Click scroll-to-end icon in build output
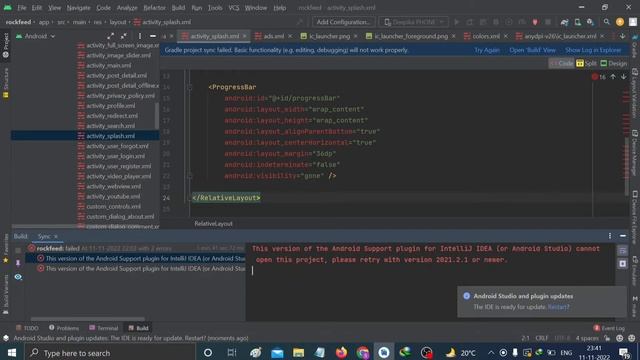Viewport: 640px width, 360px height. (x=622, y=264)
